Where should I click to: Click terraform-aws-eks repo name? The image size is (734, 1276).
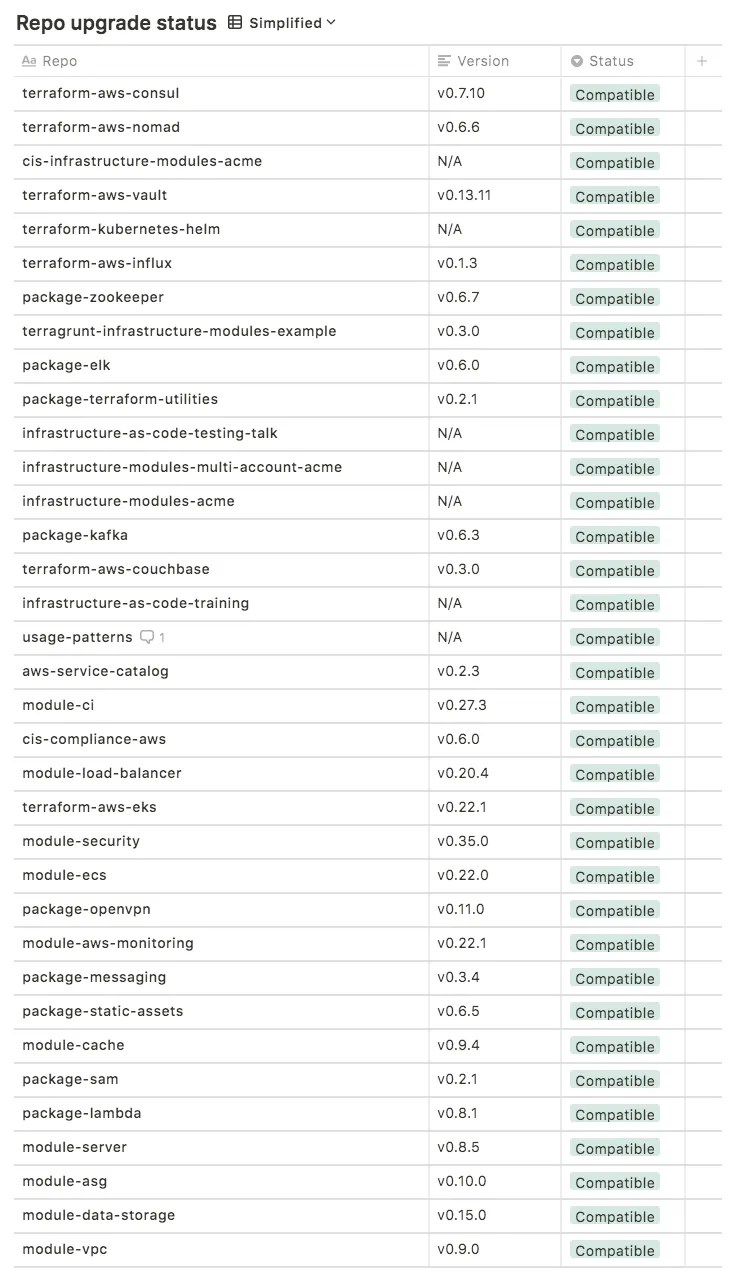tap(89, 807)
